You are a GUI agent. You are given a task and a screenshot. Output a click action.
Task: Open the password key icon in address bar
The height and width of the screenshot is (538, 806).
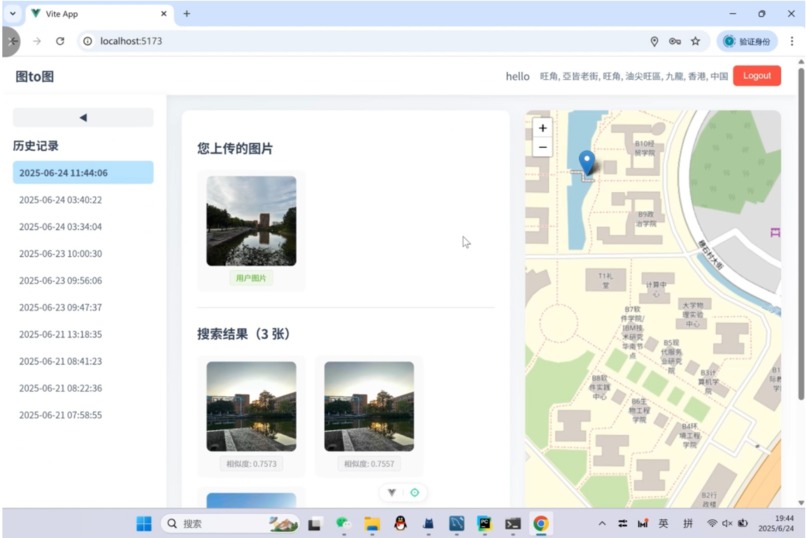pos(675,41)
